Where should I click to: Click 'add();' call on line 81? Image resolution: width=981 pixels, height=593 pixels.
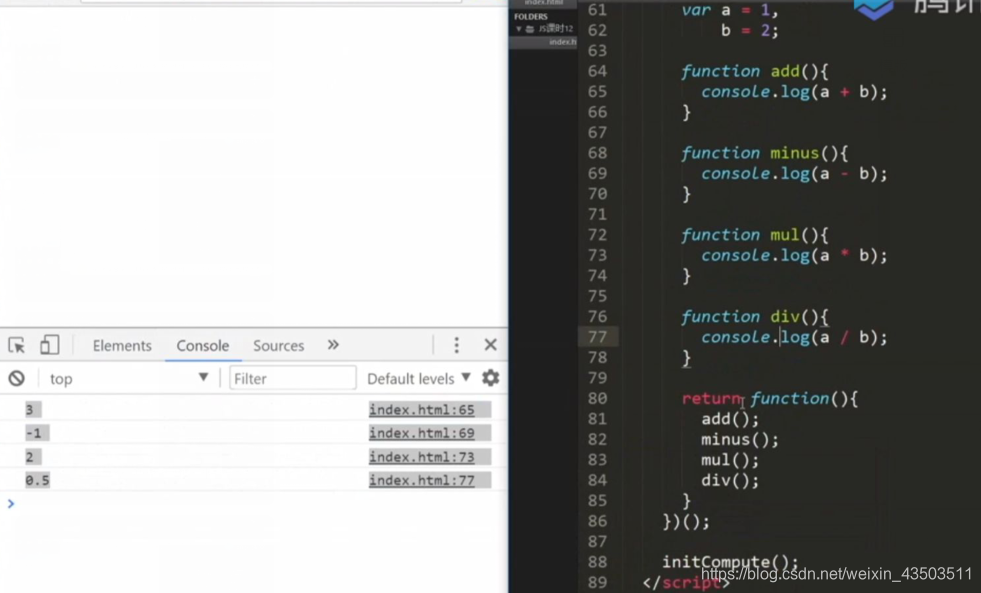[x=729, y=419]
